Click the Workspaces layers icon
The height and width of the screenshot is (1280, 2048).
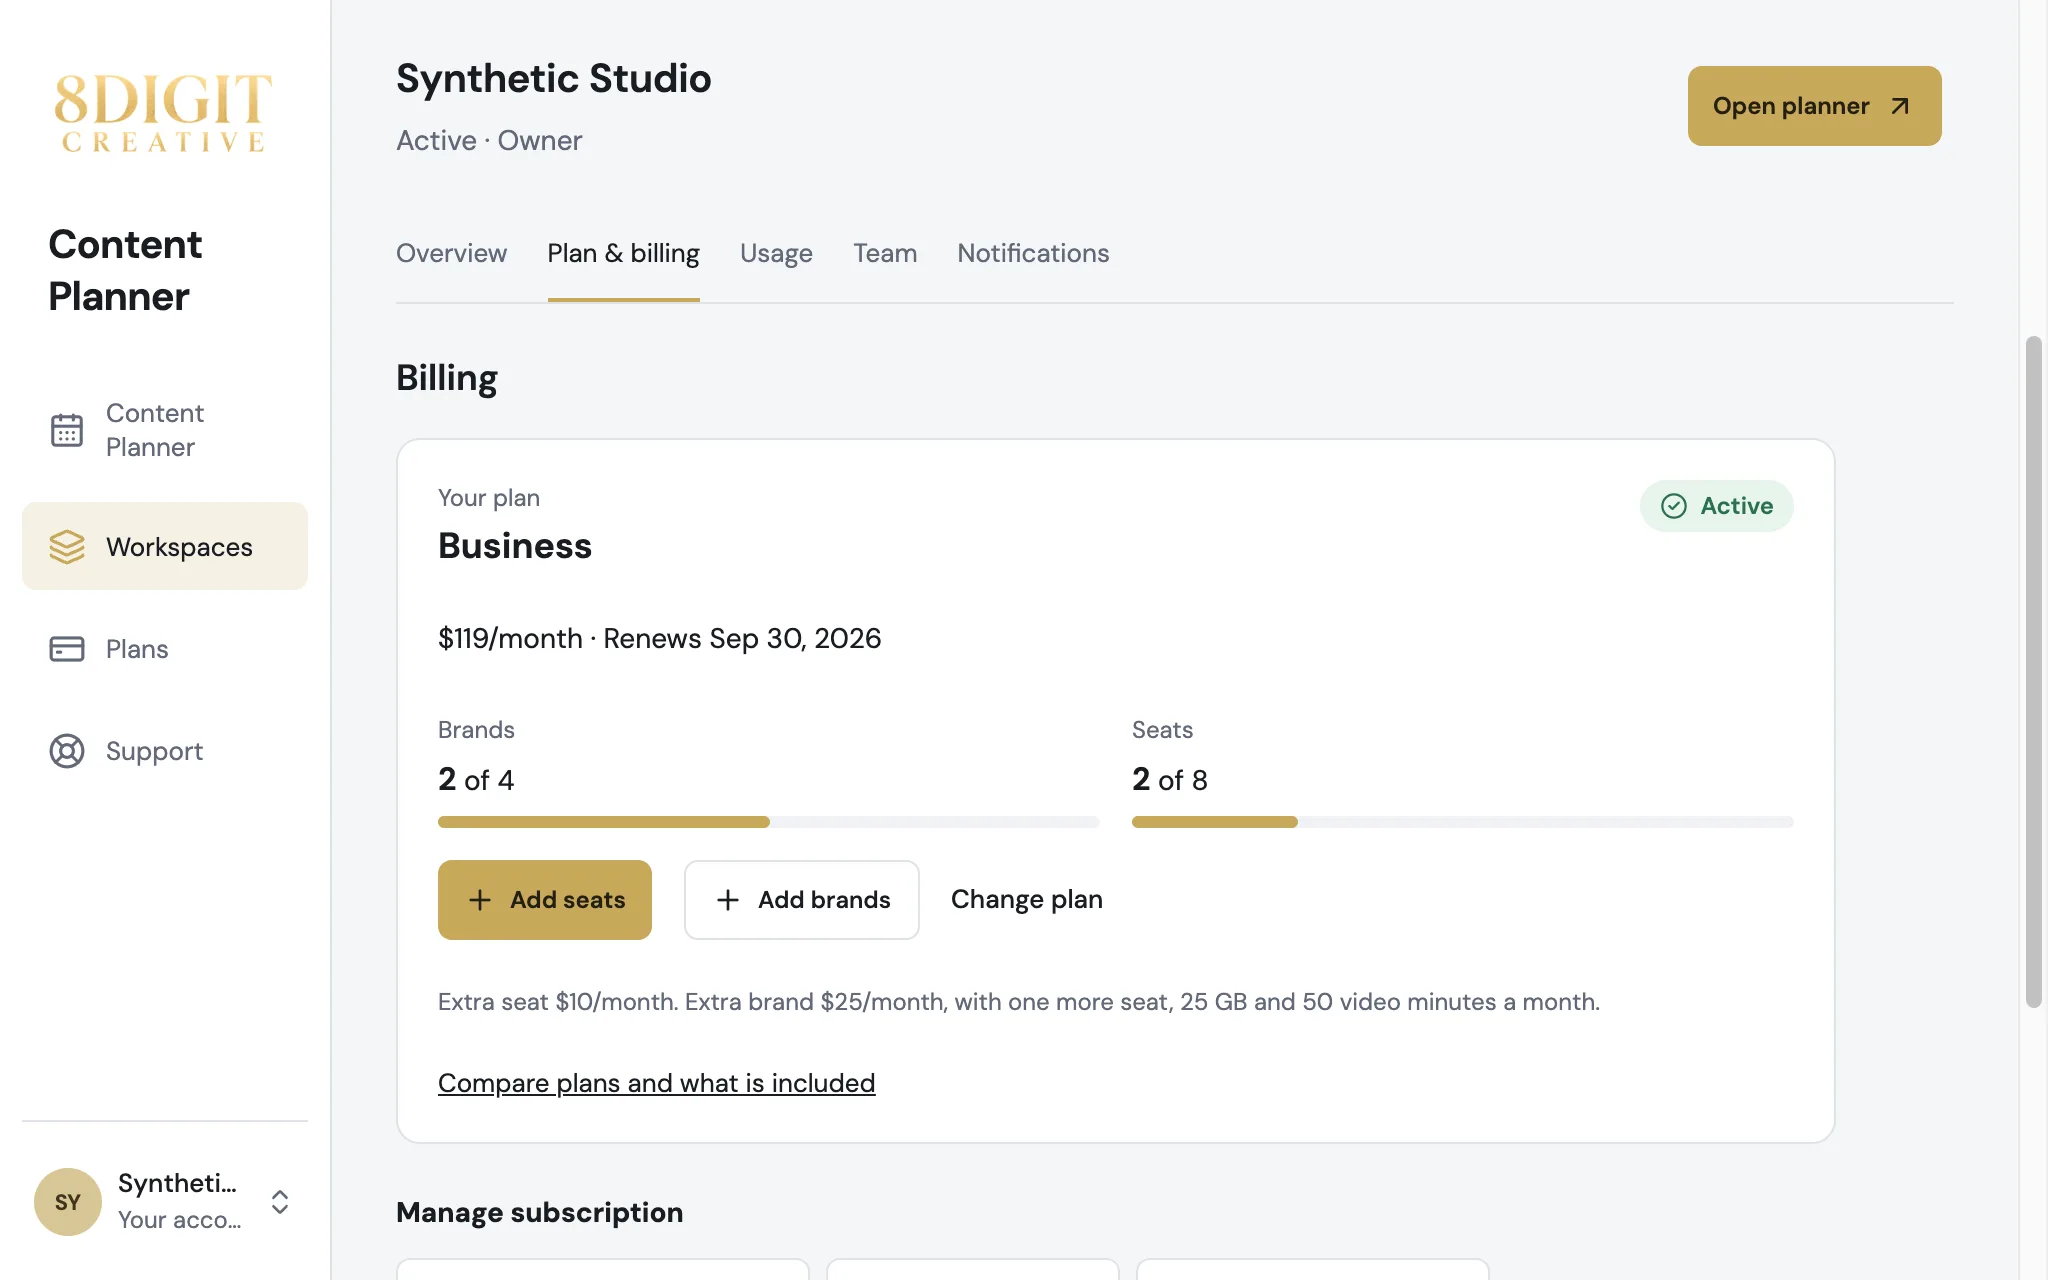(x=67, y=547)
